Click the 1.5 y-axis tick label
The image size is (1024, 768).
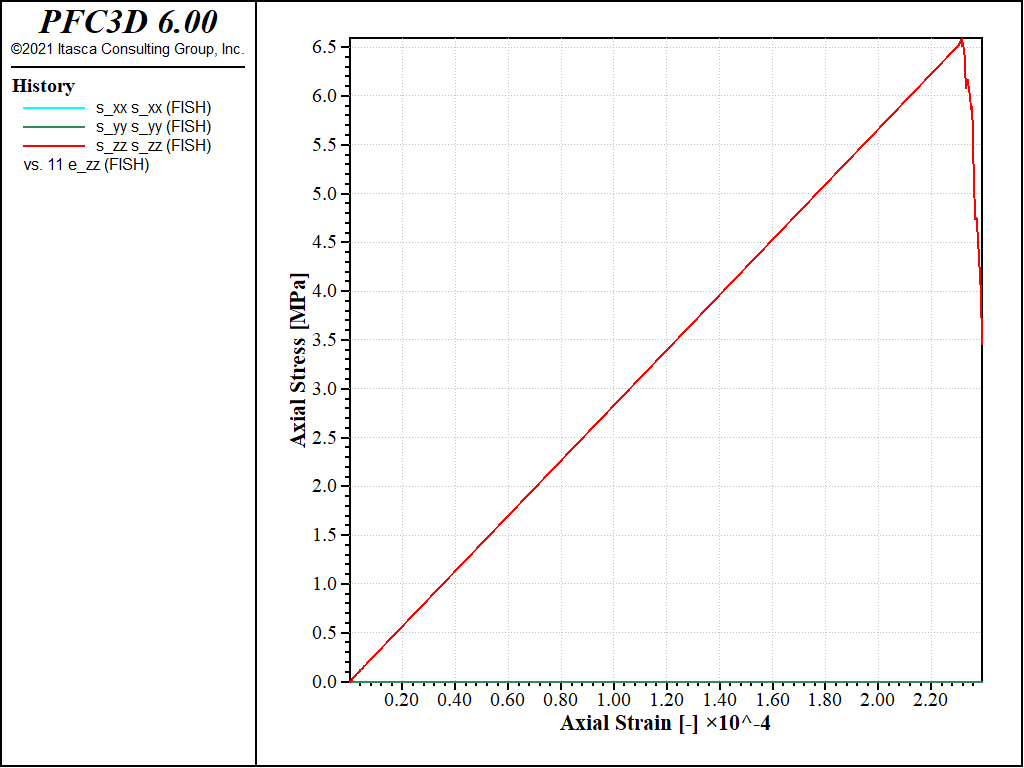pos(325,535)
